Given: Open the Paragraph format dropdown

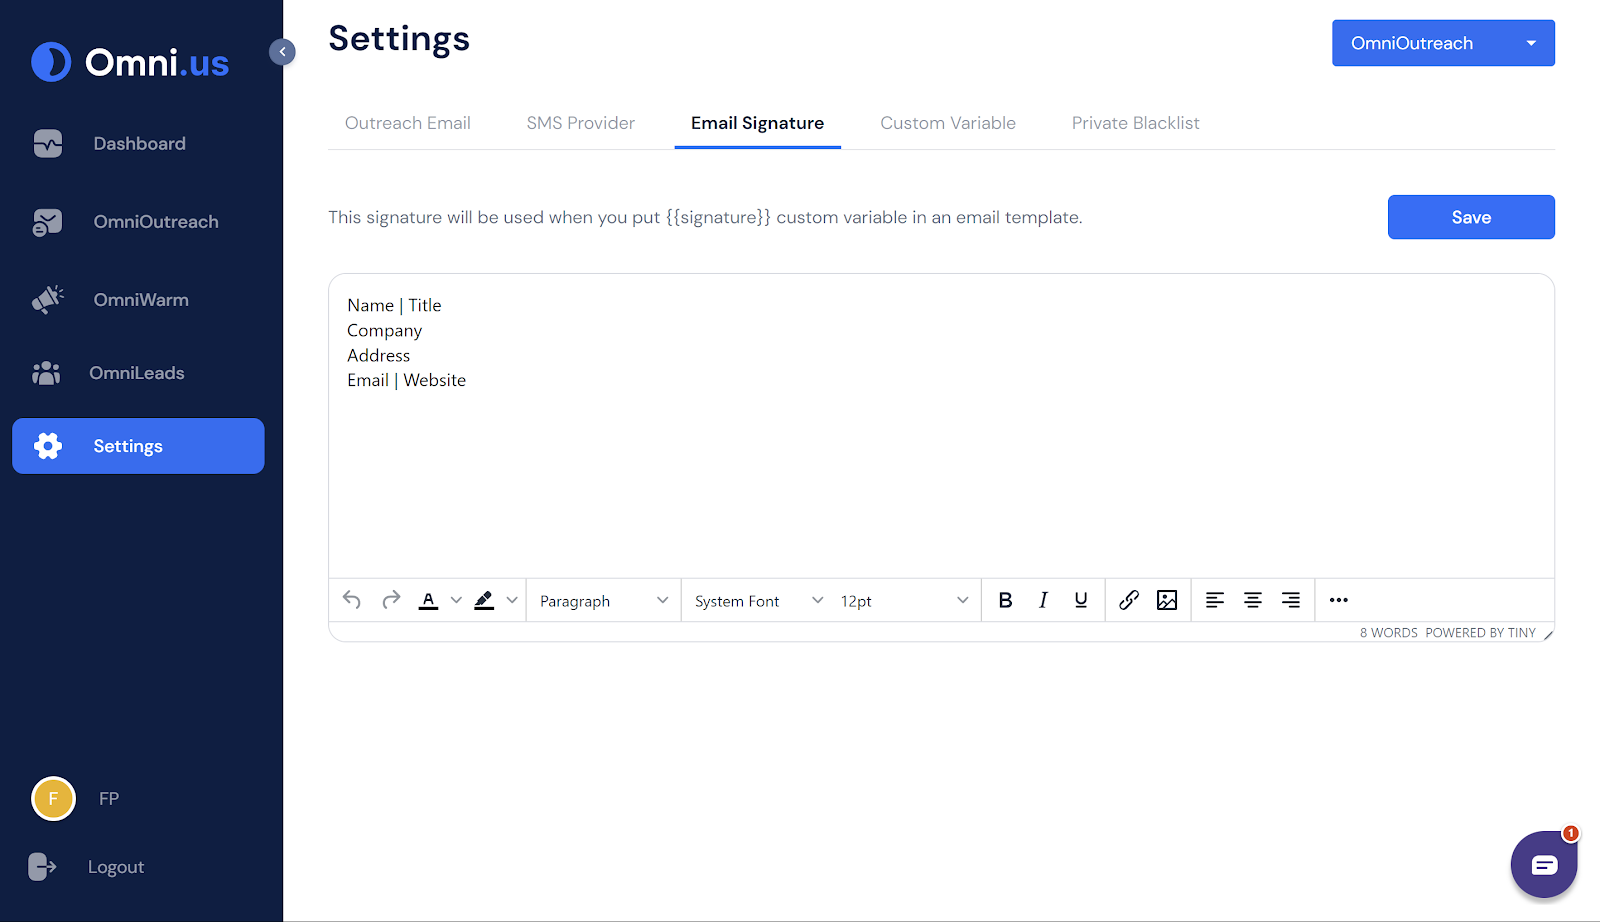Looking at the screenshot, I should tap(604, 601).
